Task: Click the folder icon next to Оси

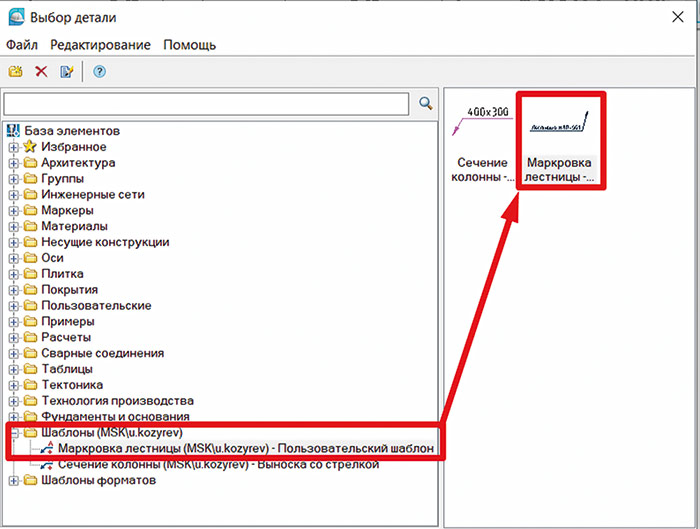Action: [x=30, y=258]
